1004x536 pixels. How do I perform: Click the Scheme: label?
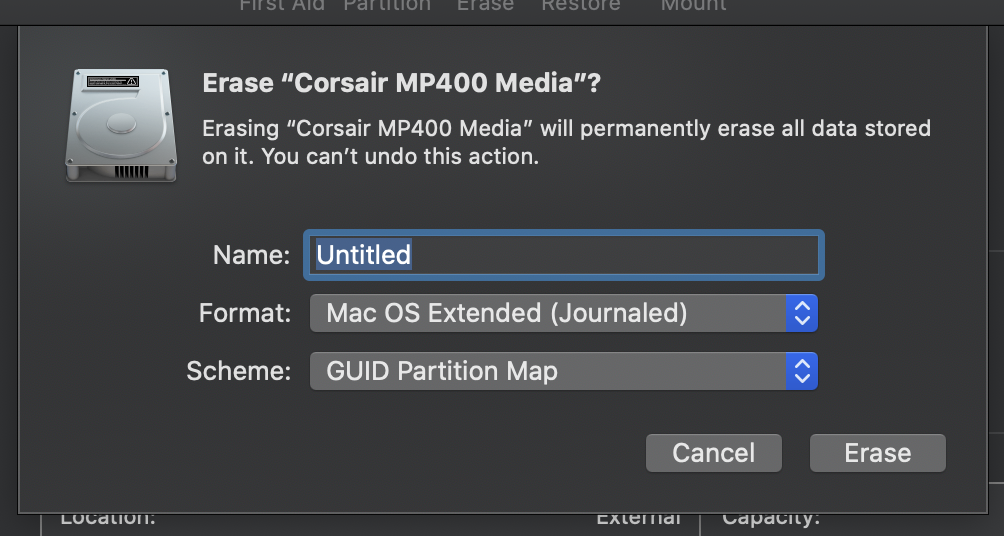pos(239,372)
